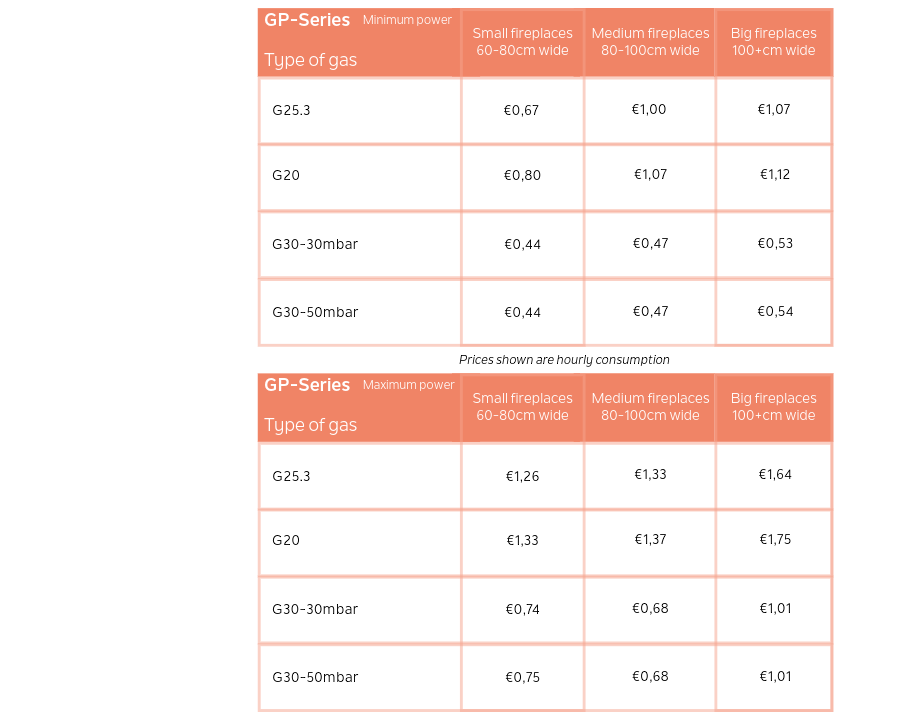Screen dimensions: 920x720
Task: Click the Small fireplaces header in Minimum power table
Action: 522,42
